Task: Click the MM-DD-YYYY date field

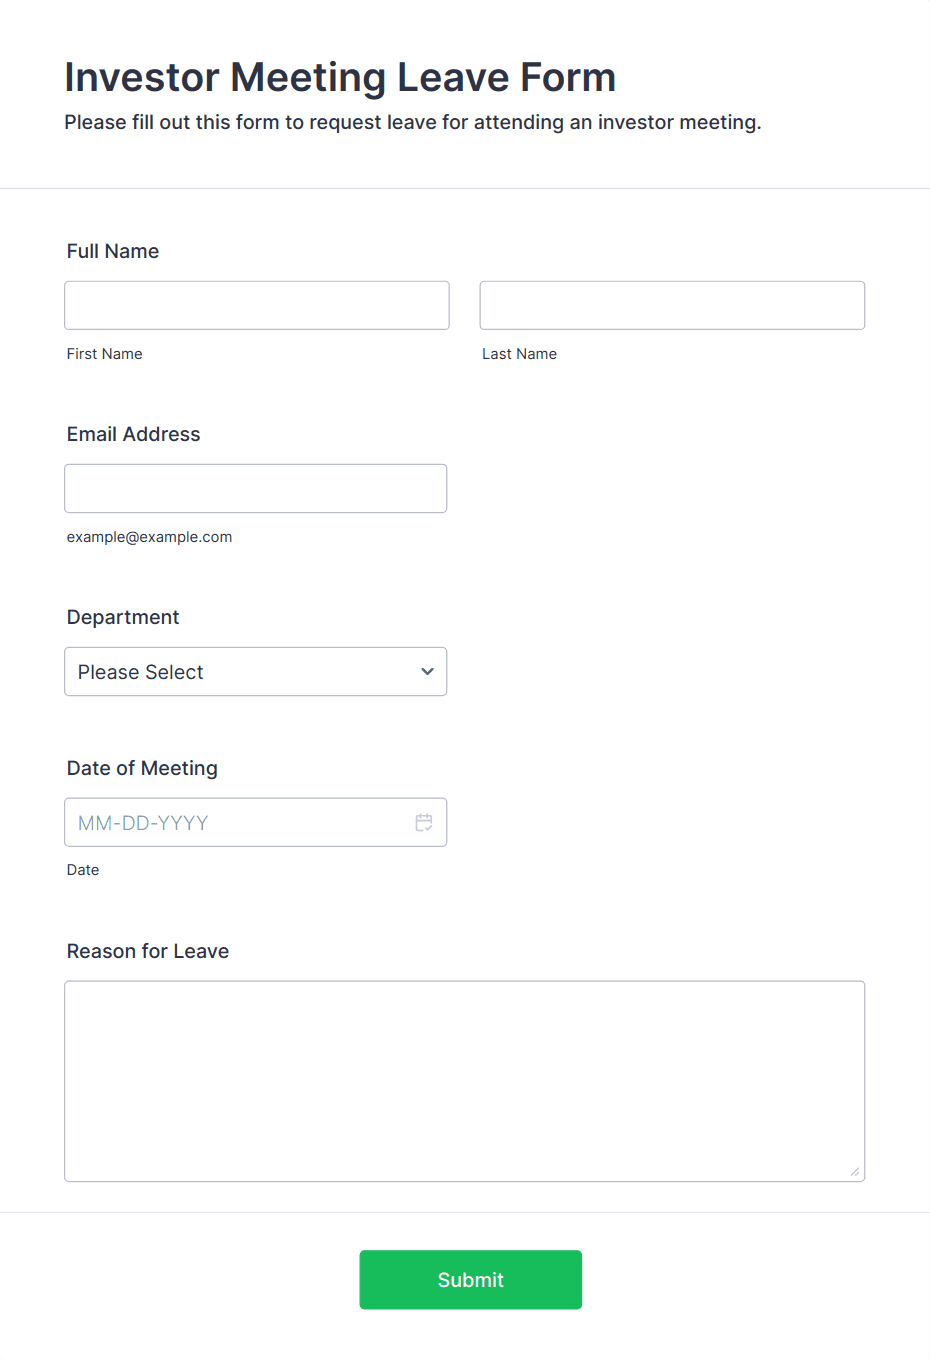Action: coord(256,823)
